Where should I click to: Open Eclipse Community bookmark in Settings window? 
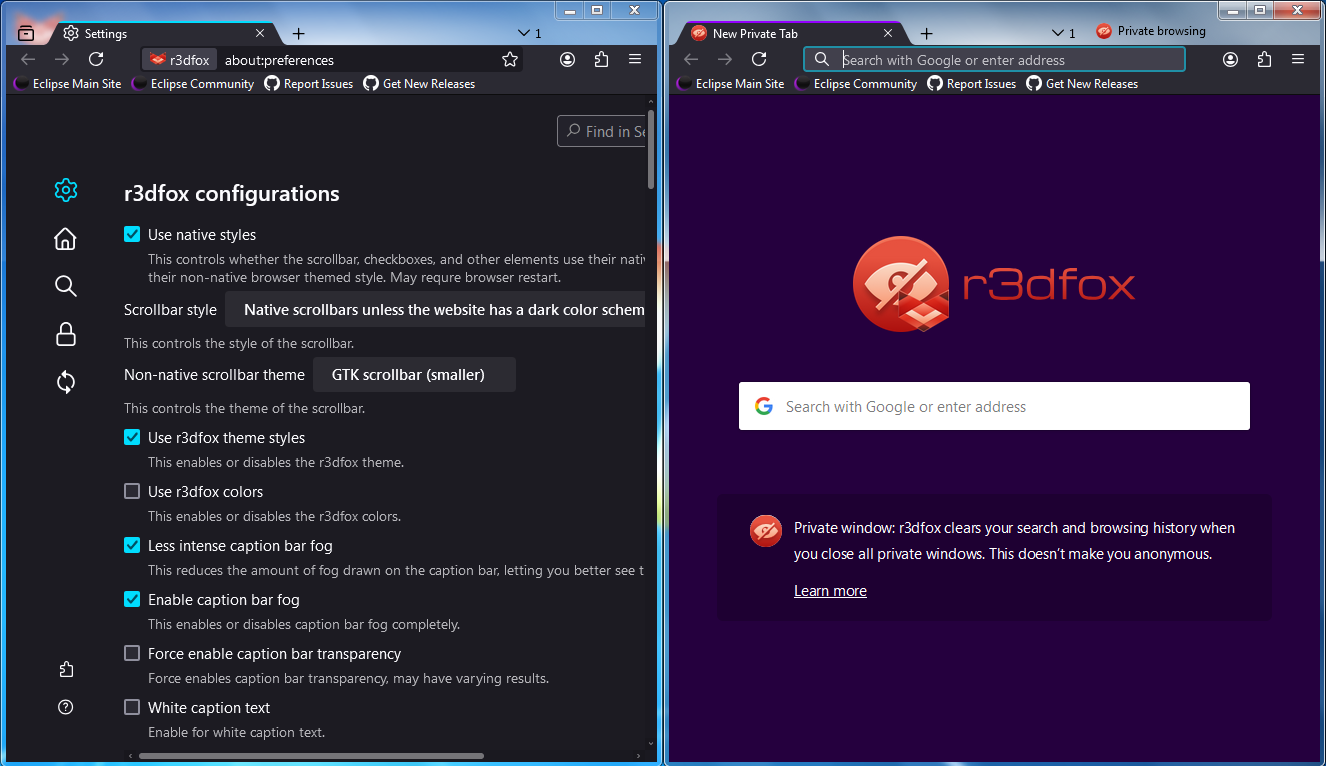click(x=194, y=84)
